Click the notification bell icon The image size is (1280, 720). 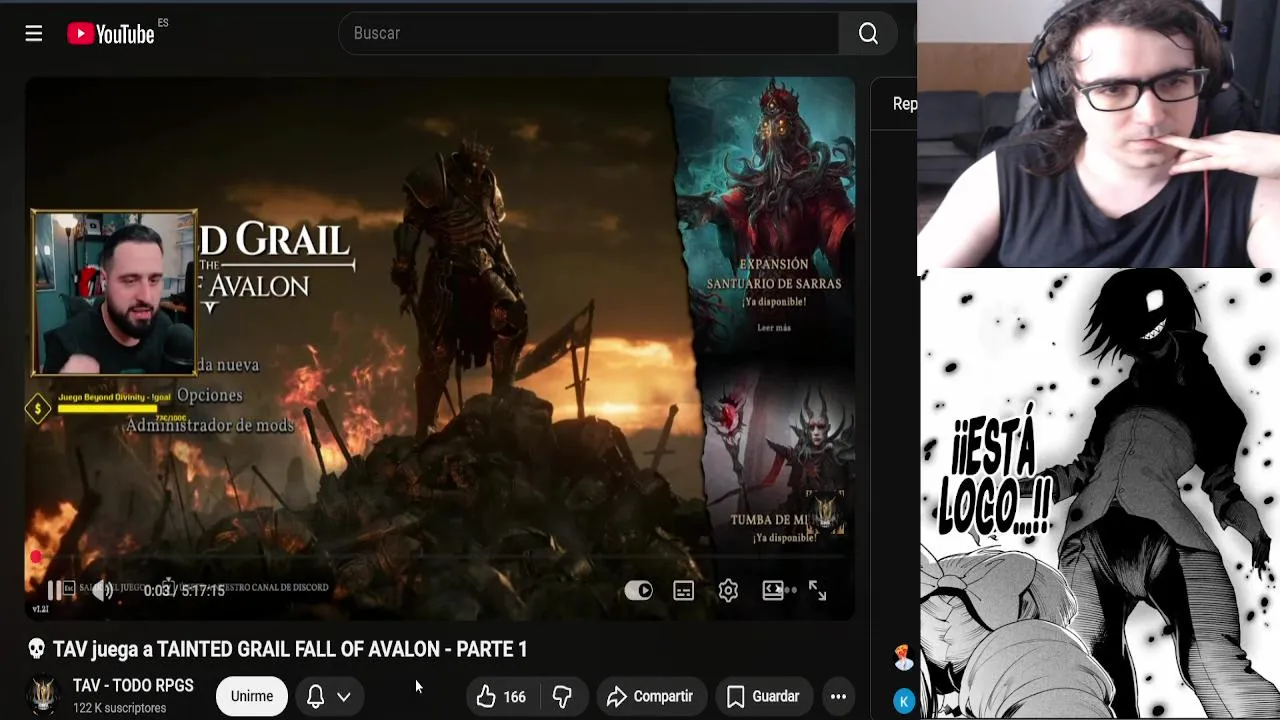coord(315,696)
